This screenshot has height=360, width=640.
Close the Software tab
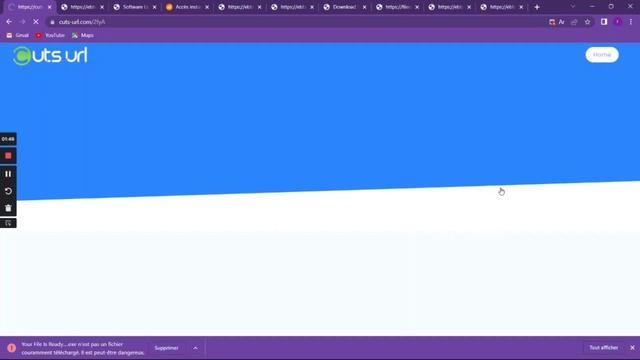pos(154,7)
